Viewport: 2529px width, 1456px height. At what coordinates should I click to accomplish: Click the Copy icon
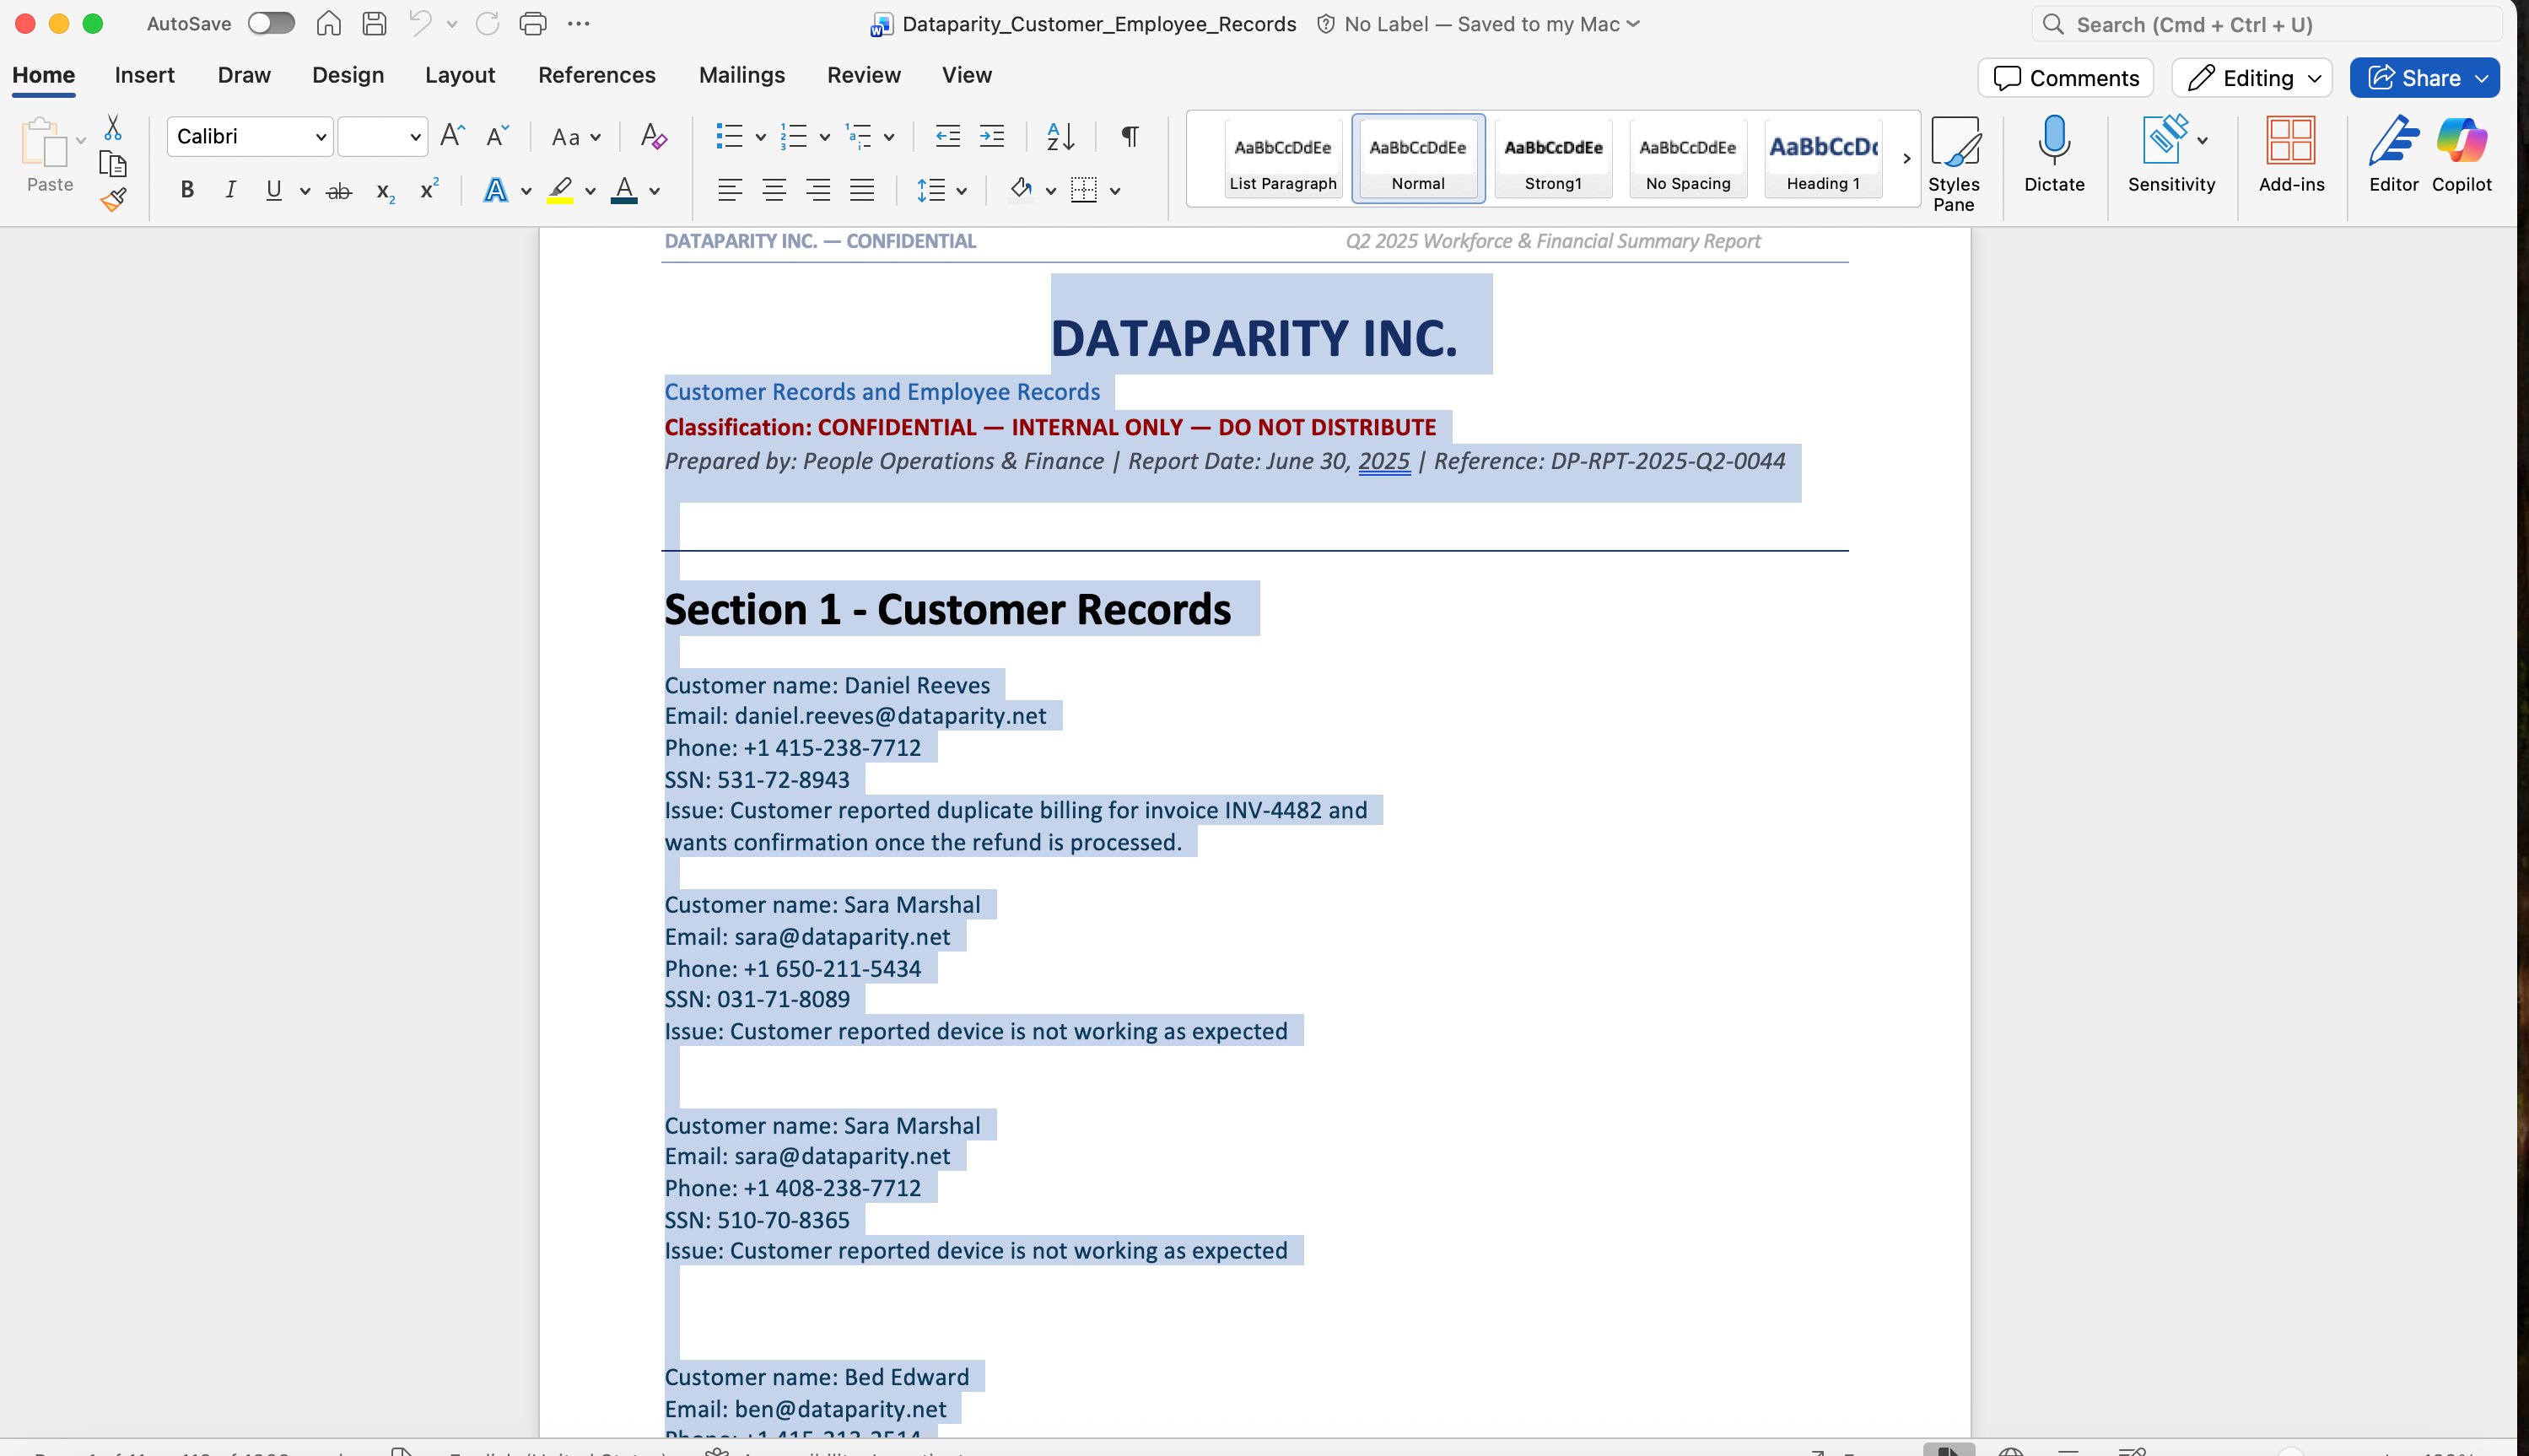click(x=113, y=163)
